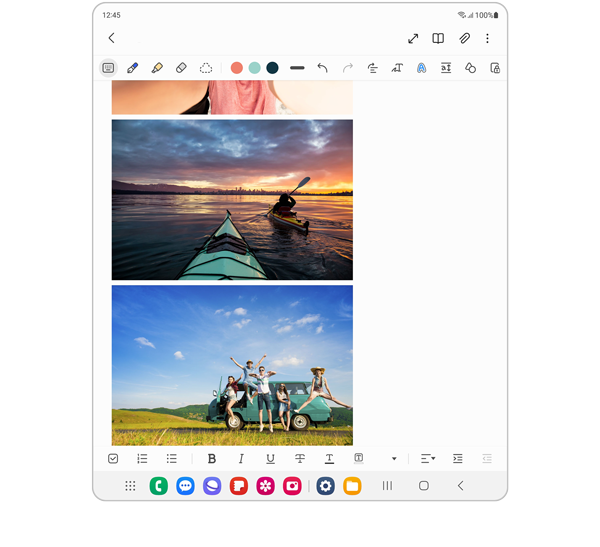Pick the salmon red pen color
The height and width of the screenshot is (547, 600).
click(x=237, y=68)
